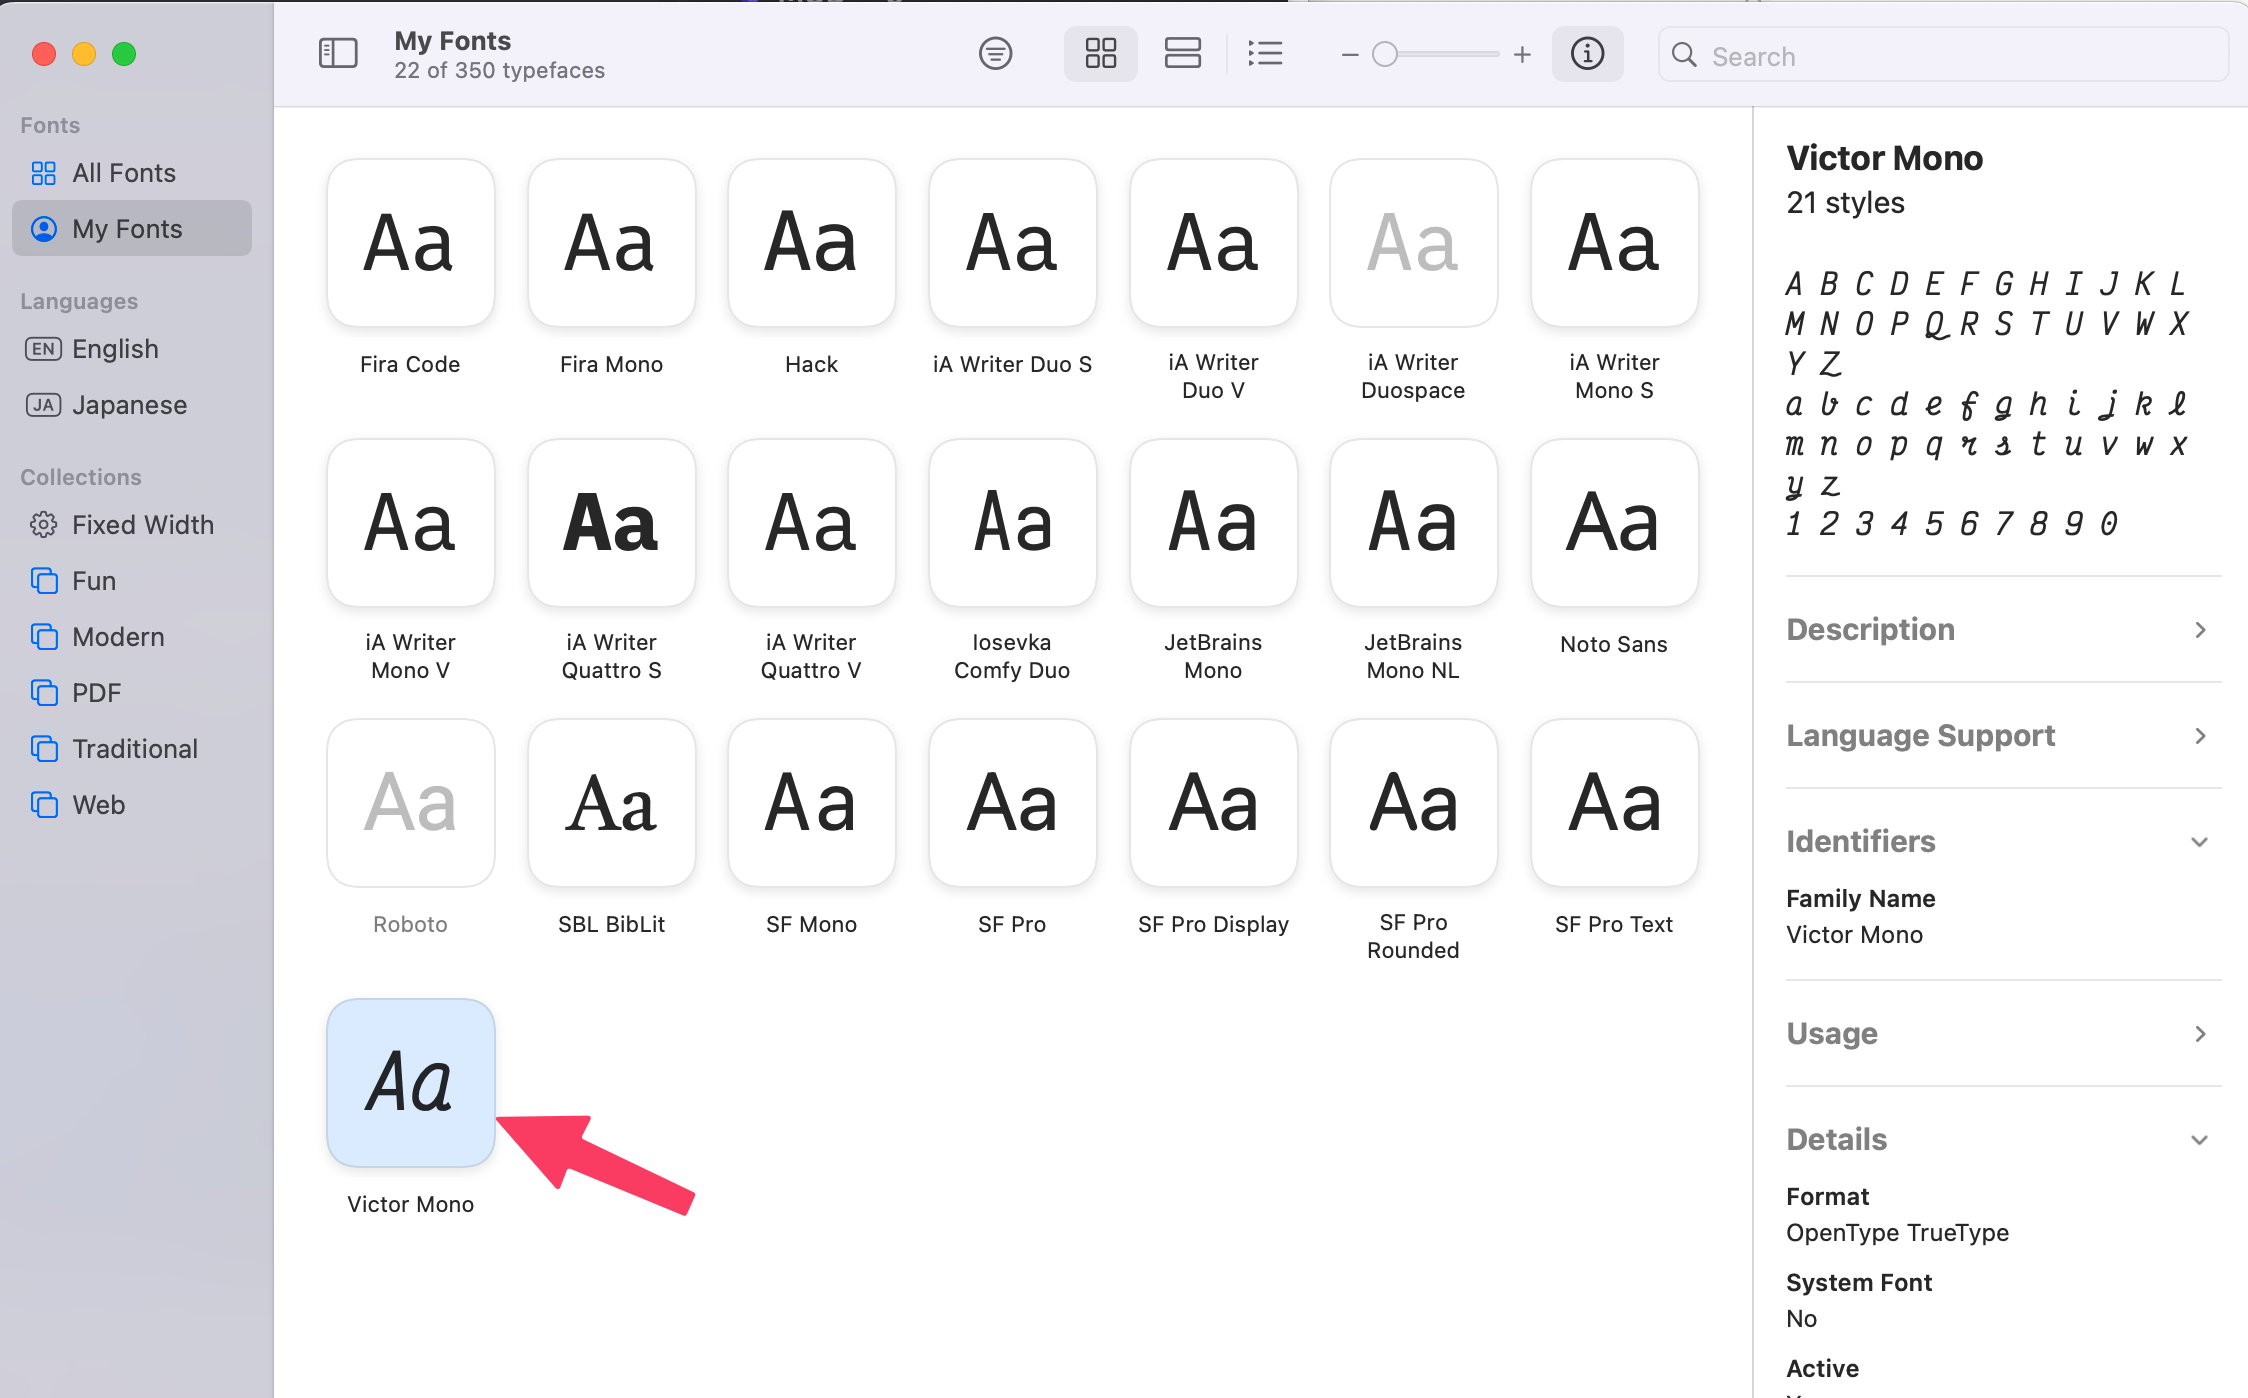Select All Fonts in sidebar
The height and width of the screenshot is (1398, 2248).
pyautogui.click(x=132, y=173)
